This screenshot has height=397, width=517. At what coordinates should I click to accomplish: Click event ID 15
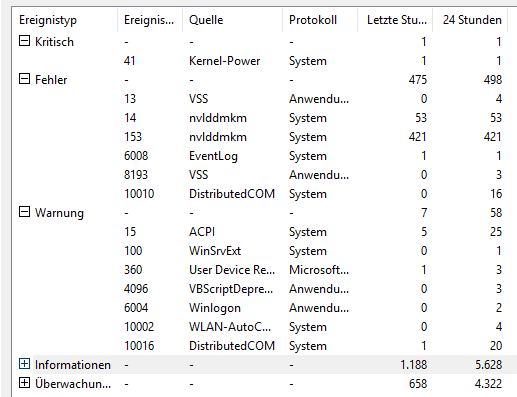click(x=130, y=232)
